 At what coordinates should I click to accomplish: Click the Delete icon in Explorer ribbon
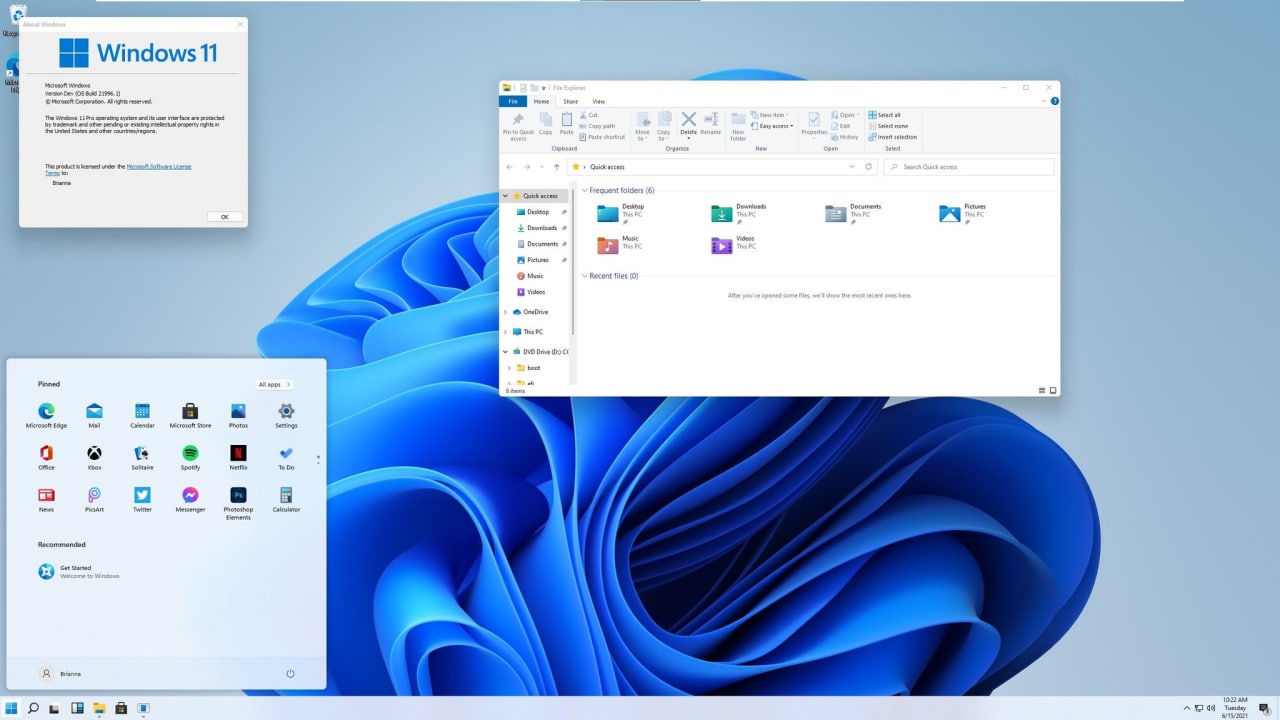[x=688, y=119]
